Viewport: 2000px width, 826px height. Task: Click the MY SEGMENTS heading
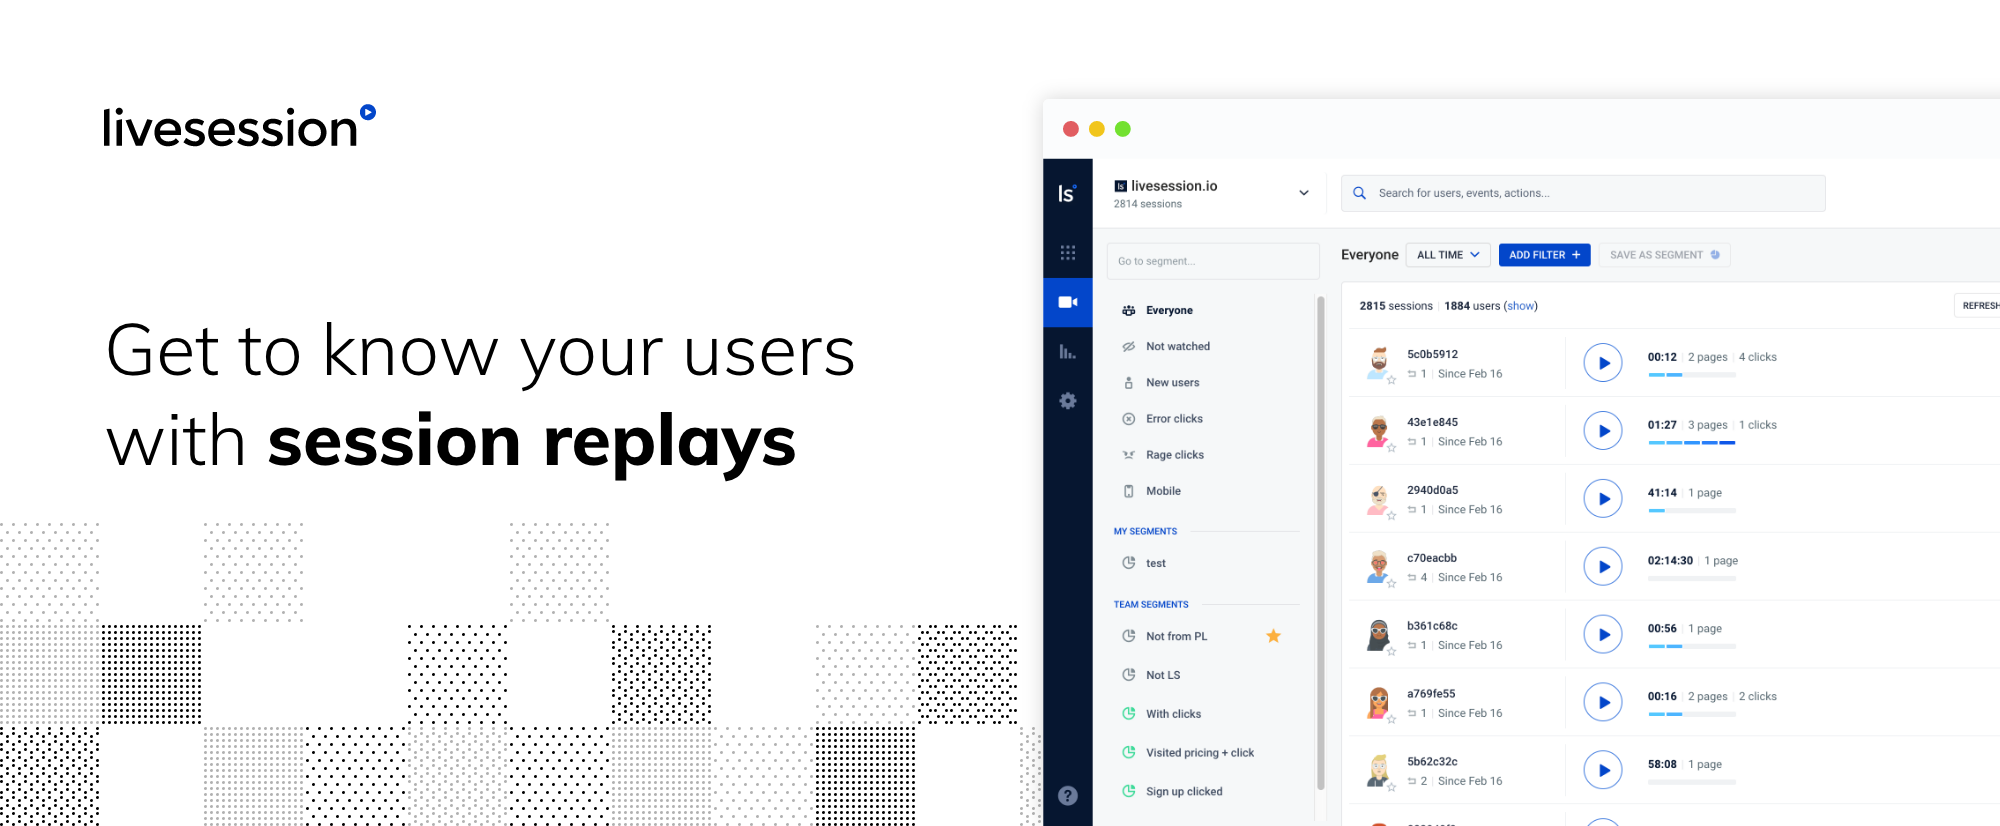click(1145, 532)
